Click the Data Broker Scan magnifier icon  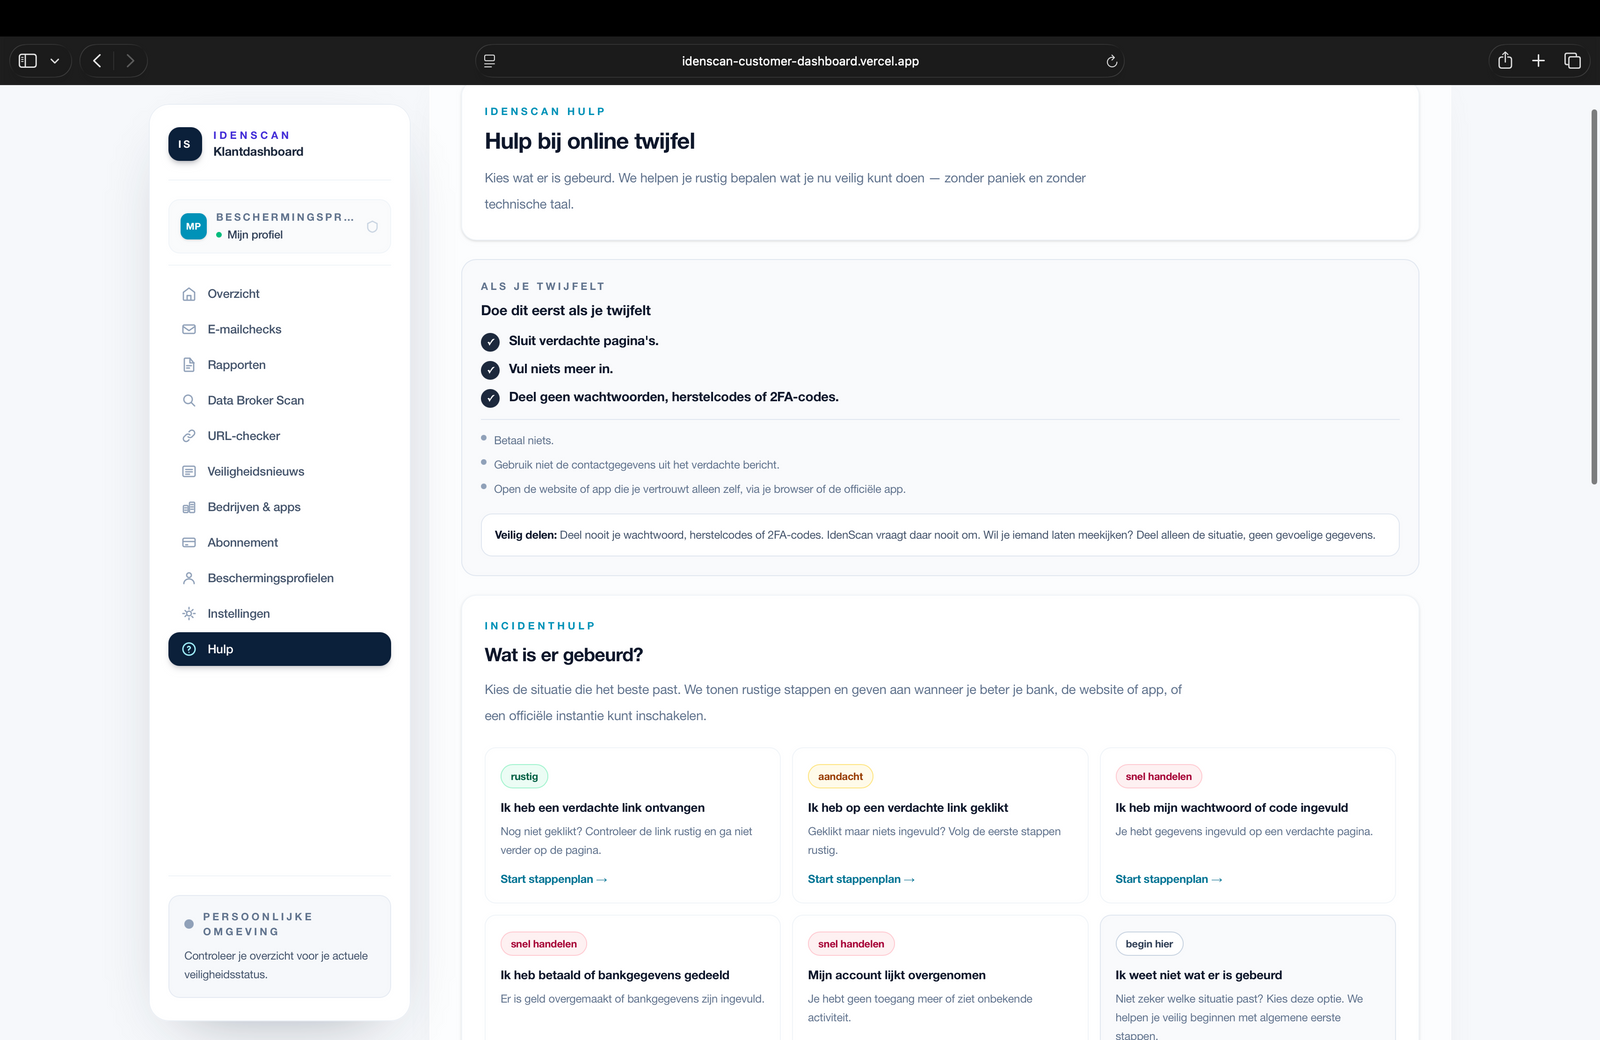tap(189, 400)
